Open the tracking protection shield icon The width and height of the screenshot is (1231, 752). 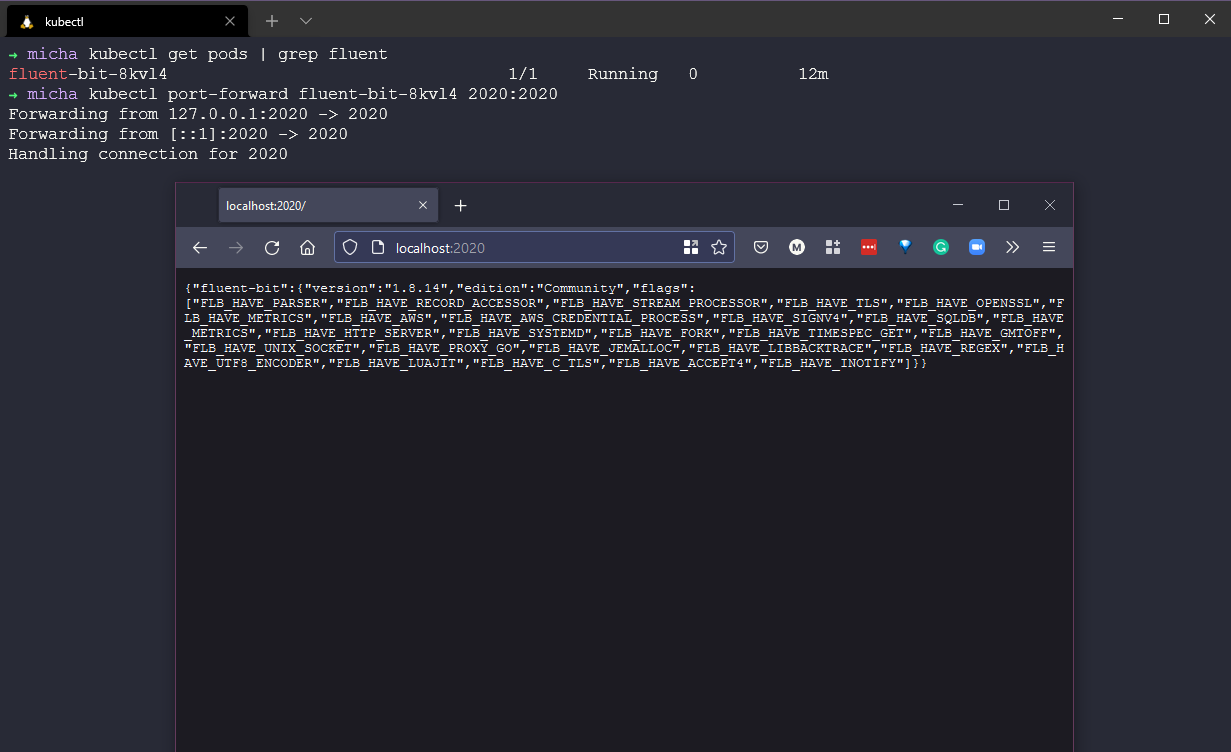(350, 248)
